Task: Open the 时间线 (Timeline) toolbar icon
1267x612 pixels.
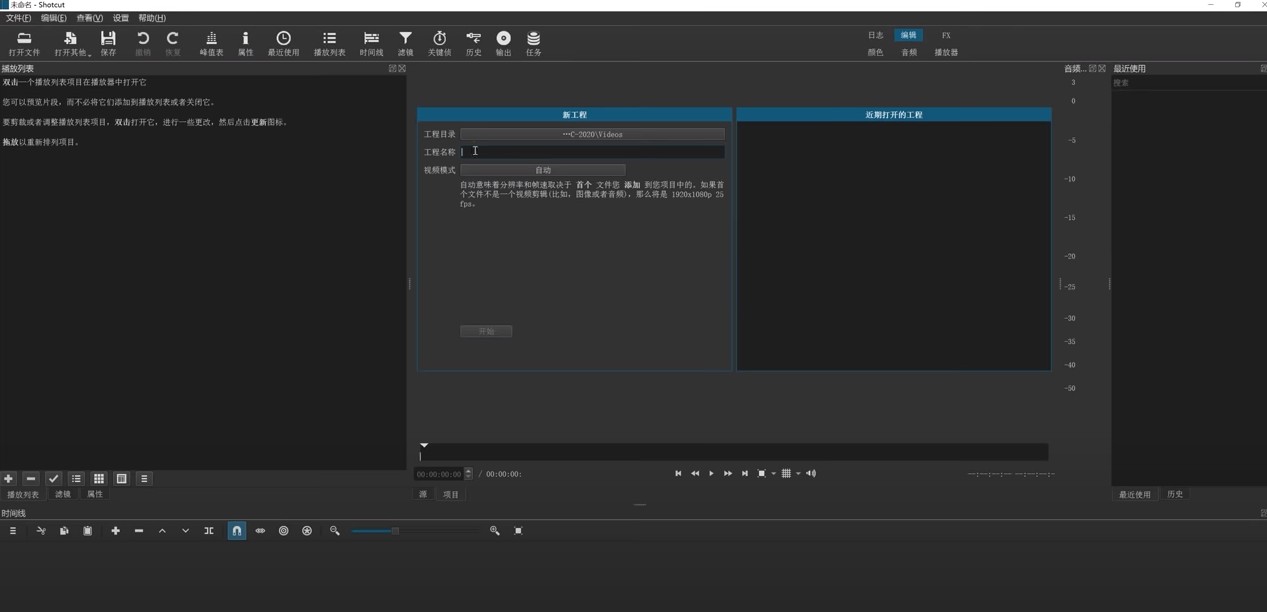Action: pyautogui.click(x=371, y=43)
